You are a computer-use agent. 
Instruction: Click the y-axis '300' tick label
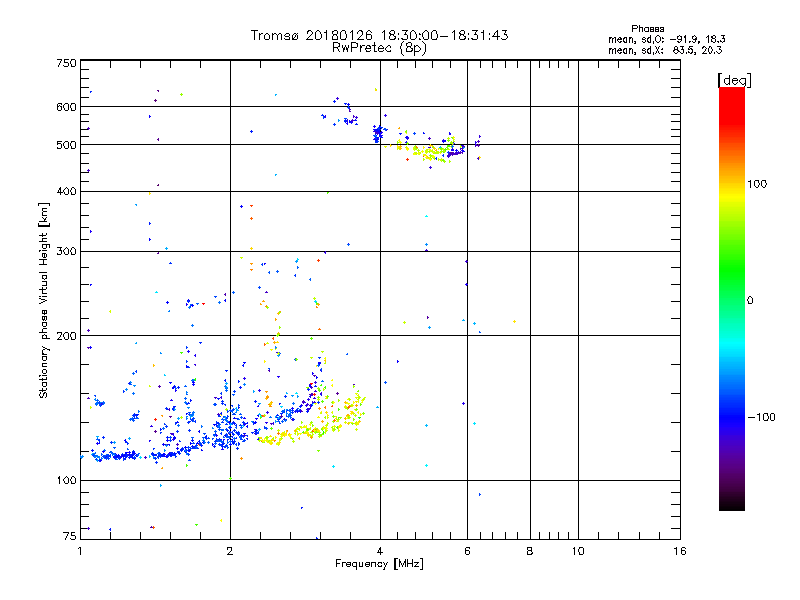click(x=66, y=252)
